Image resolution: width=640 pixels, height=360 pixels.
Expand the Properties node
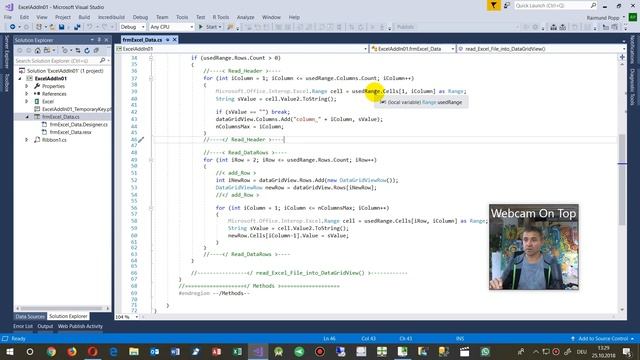click(27, 86)
